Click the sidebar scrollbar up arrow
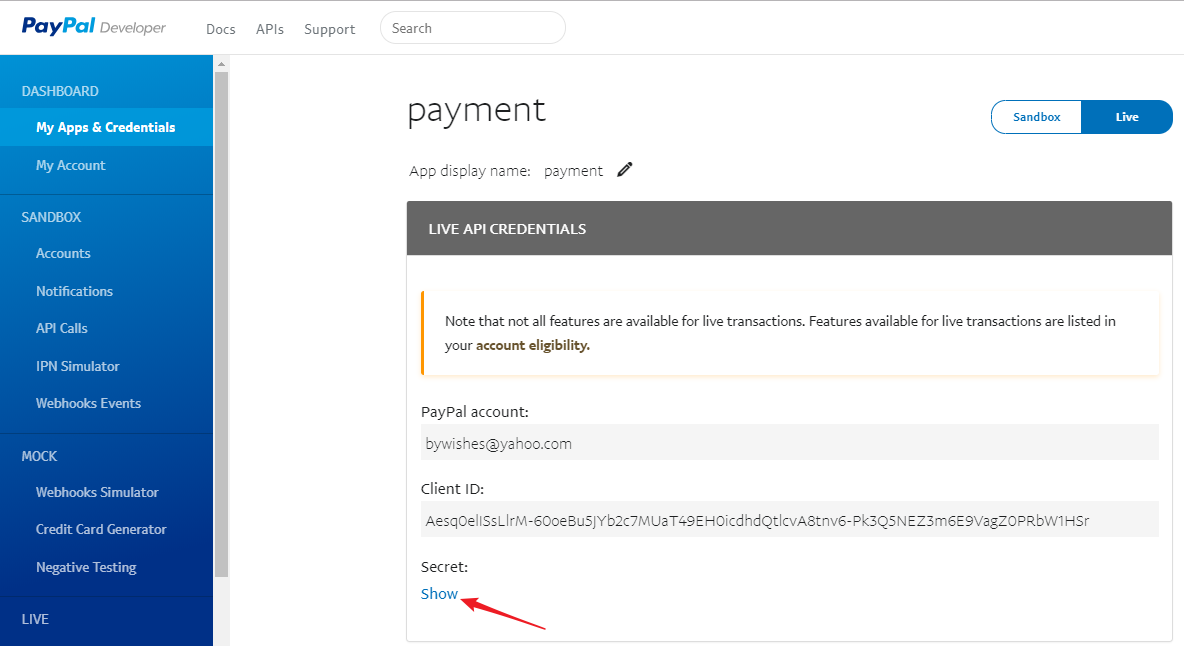The image size is (1184, 646). pyautogui.click(x=221, y=64)
